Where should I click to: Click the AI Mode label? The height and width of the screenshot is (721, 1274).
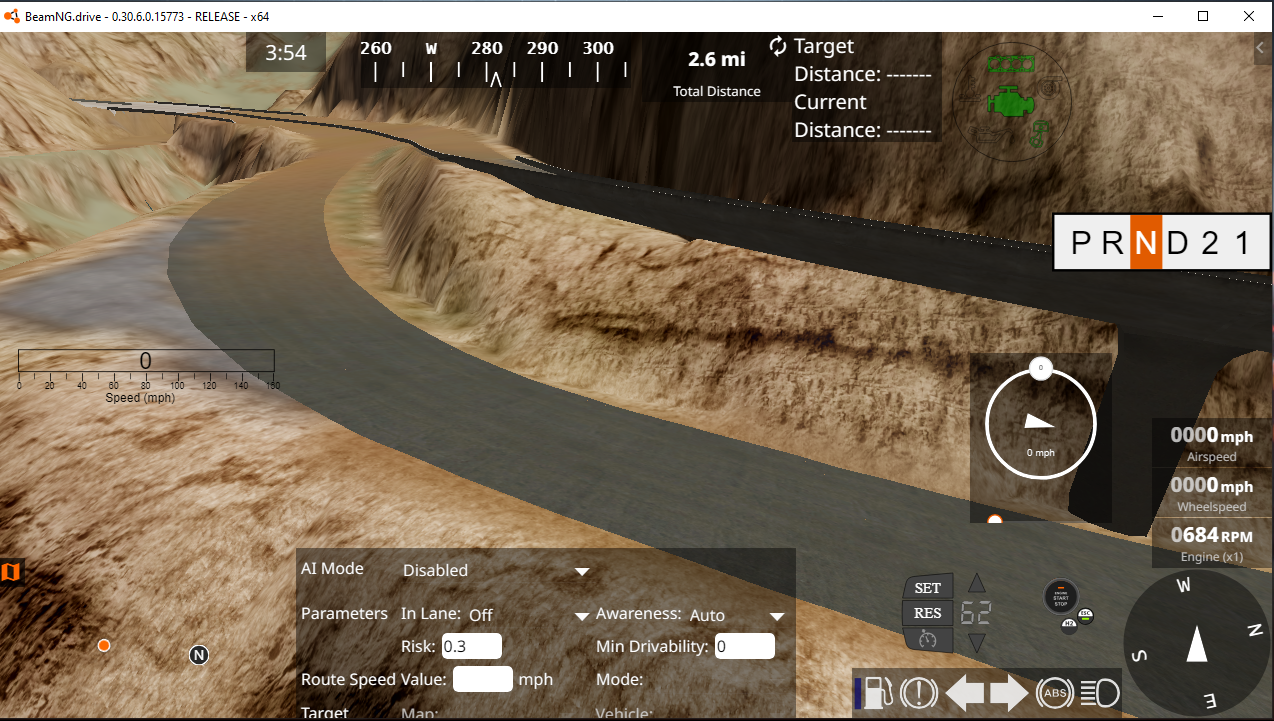point(332,568)
